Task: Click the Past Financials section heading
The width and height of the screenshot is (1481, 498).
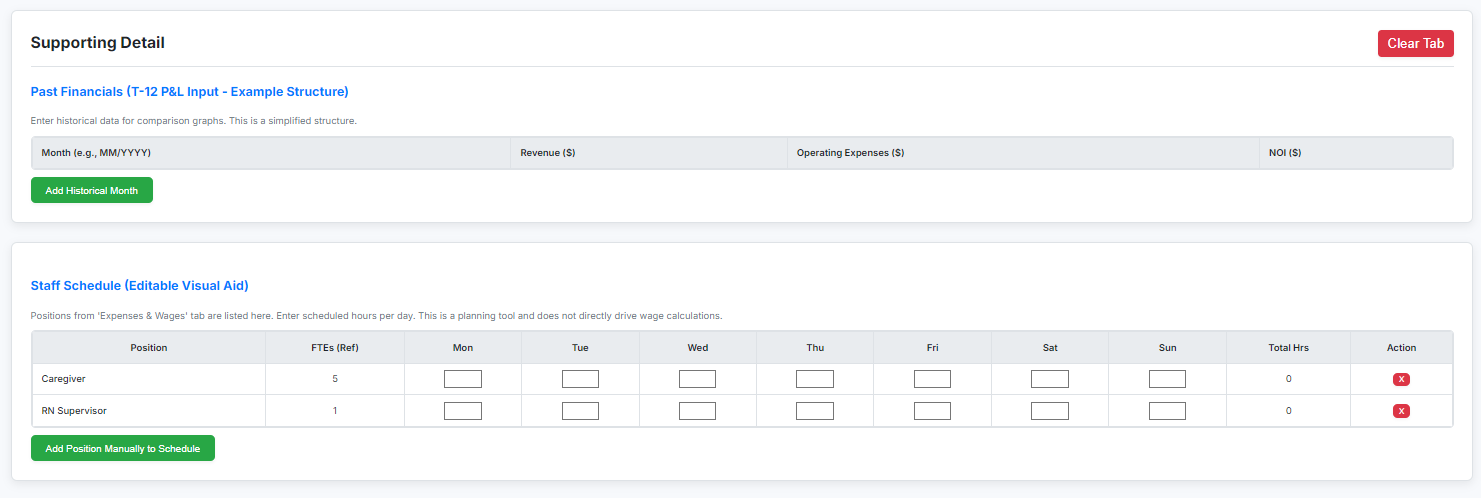Action: click(190, 91)
